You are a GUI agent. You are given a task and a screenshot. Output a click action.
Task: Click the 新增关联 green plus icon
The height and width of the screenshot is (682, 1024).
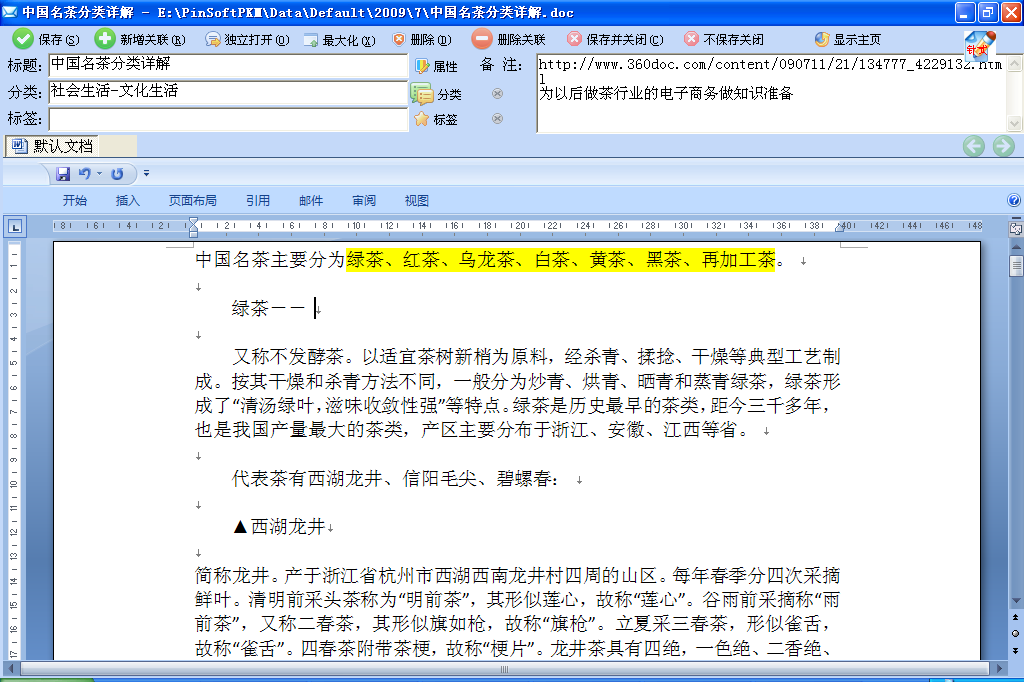[x=104, y=39]
